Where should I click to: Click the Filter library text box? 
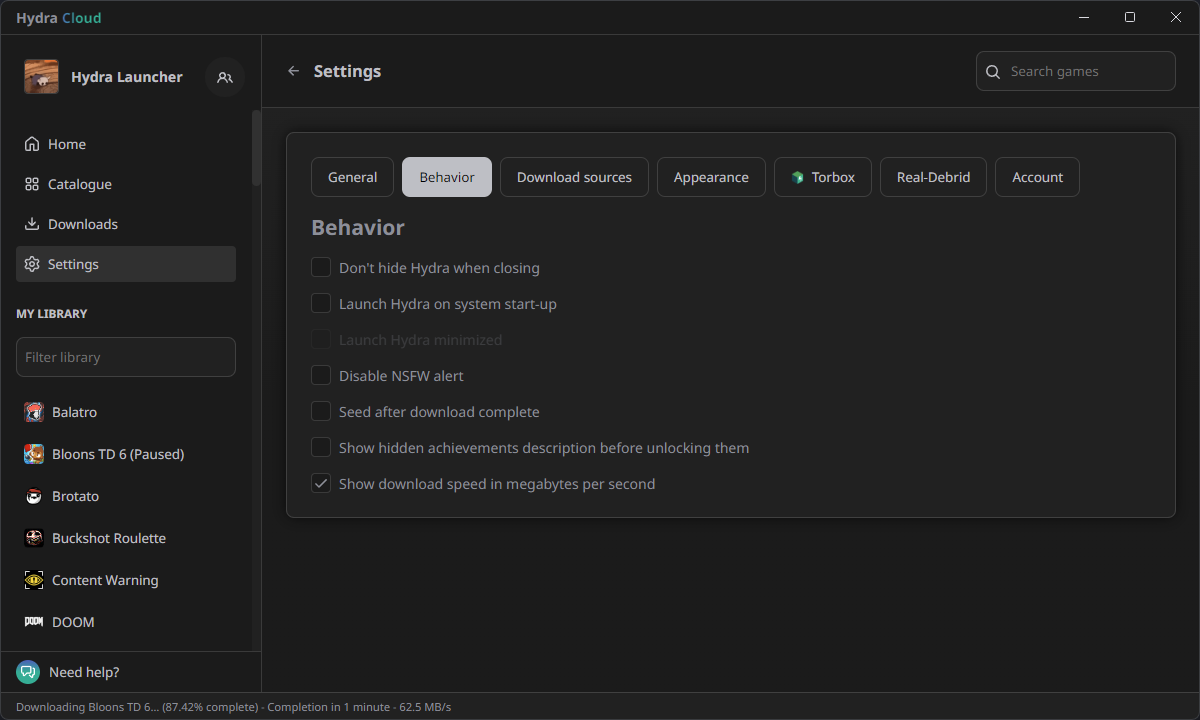(126, 357)
